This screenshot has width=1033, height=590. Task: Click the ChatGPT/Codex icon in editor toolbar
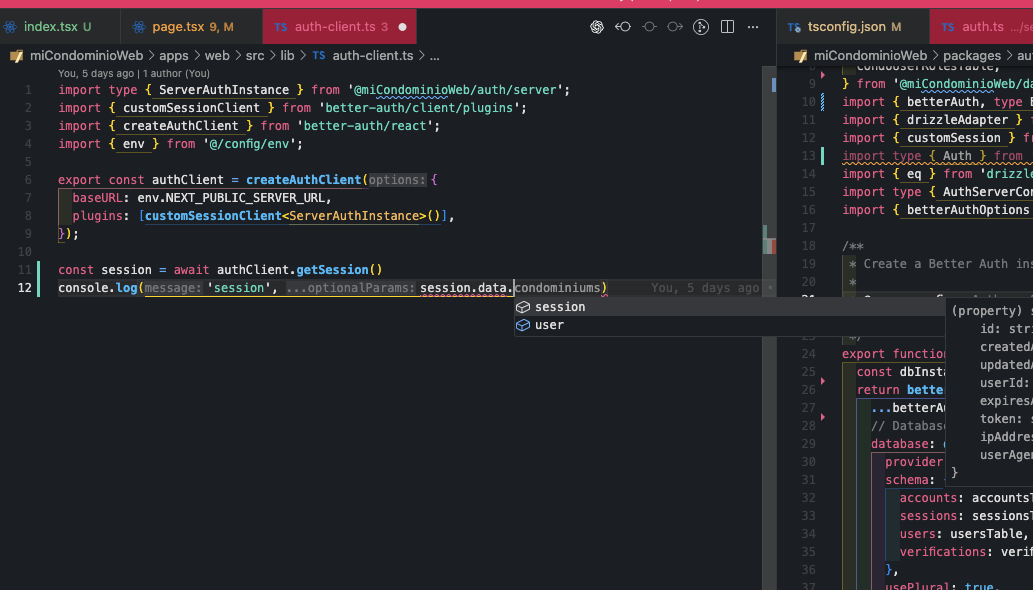coord(597,27)
